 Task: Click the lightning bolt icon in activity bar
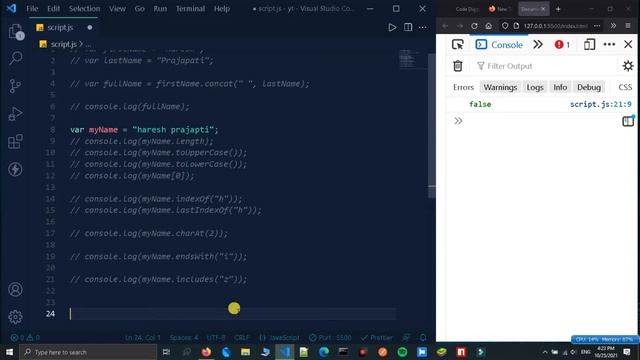16,169
